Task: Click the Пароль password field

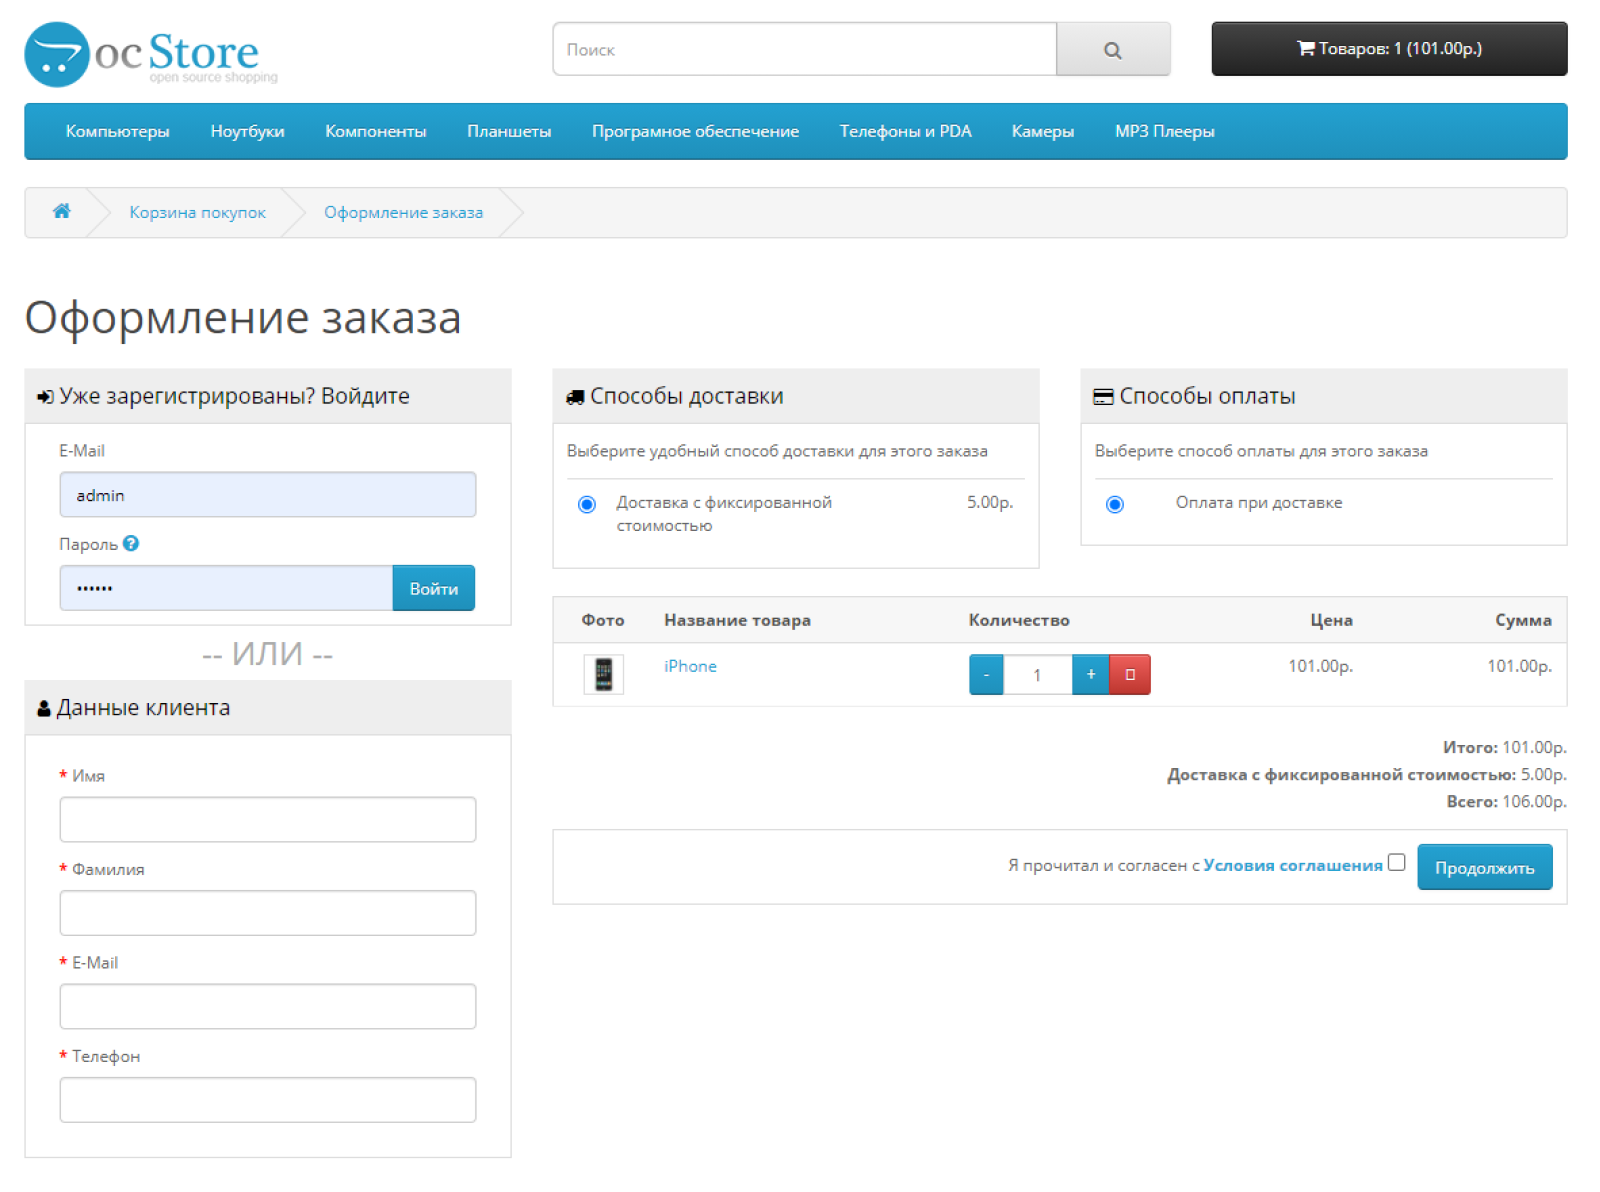Action: coord(226,588)
